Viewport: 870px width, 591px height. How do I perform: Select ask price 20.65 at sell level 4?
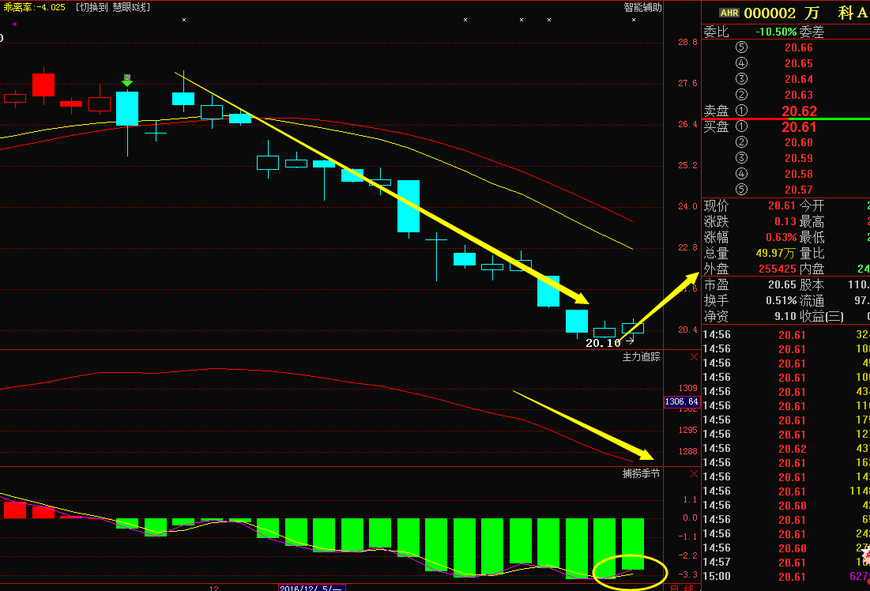[x=798, y=63]
